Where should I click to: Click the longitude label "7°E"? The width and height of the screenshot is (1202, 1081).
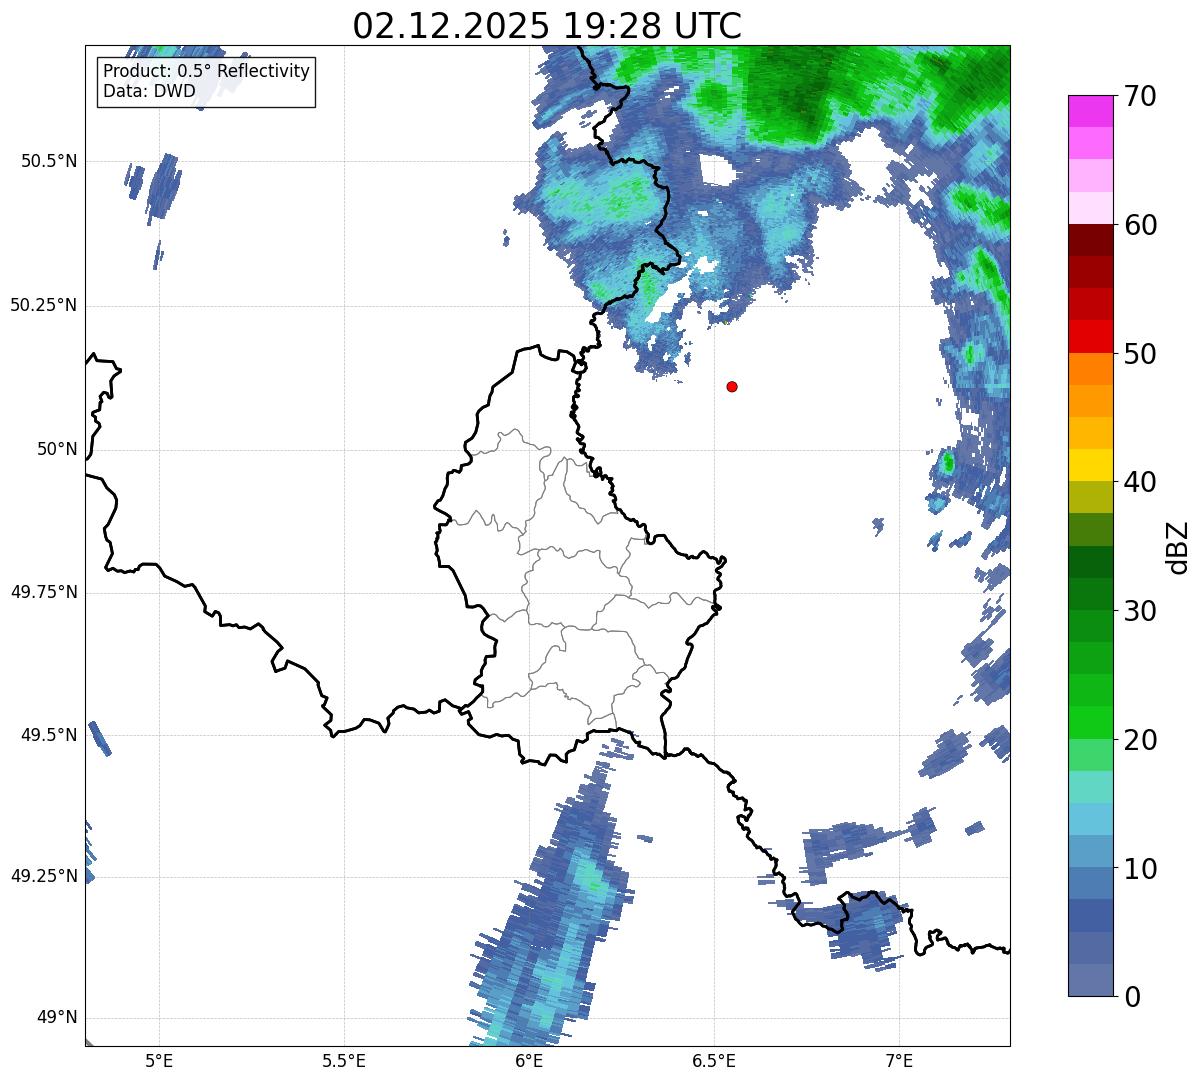[x=899, y=1060]
